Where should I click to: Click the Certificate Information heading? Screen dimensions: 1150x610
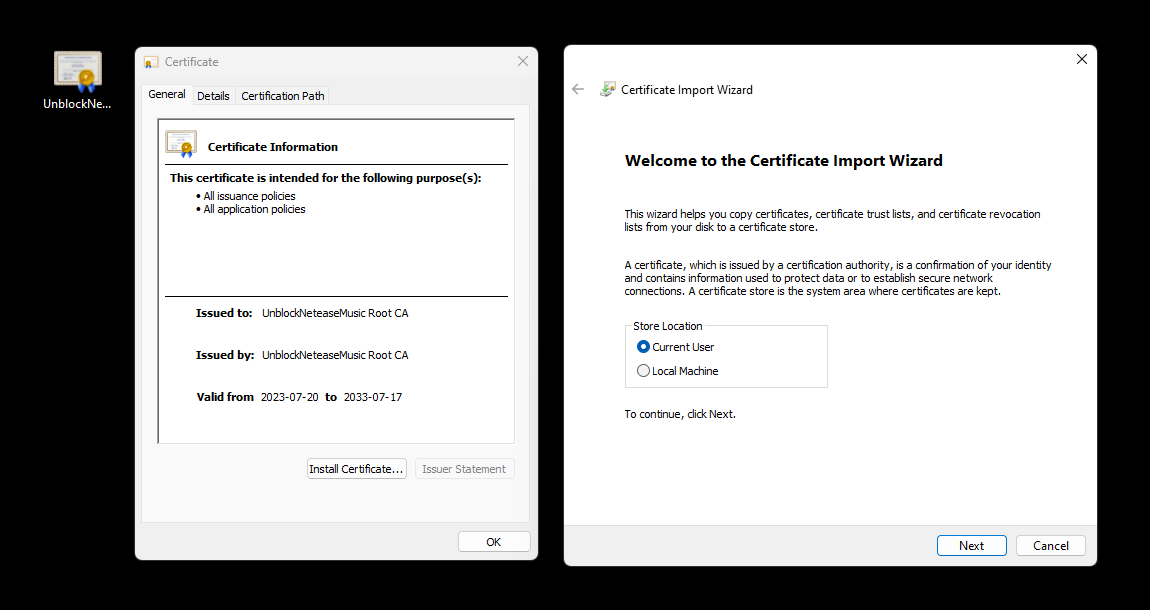pyautogui.click(x=273, y=147)
